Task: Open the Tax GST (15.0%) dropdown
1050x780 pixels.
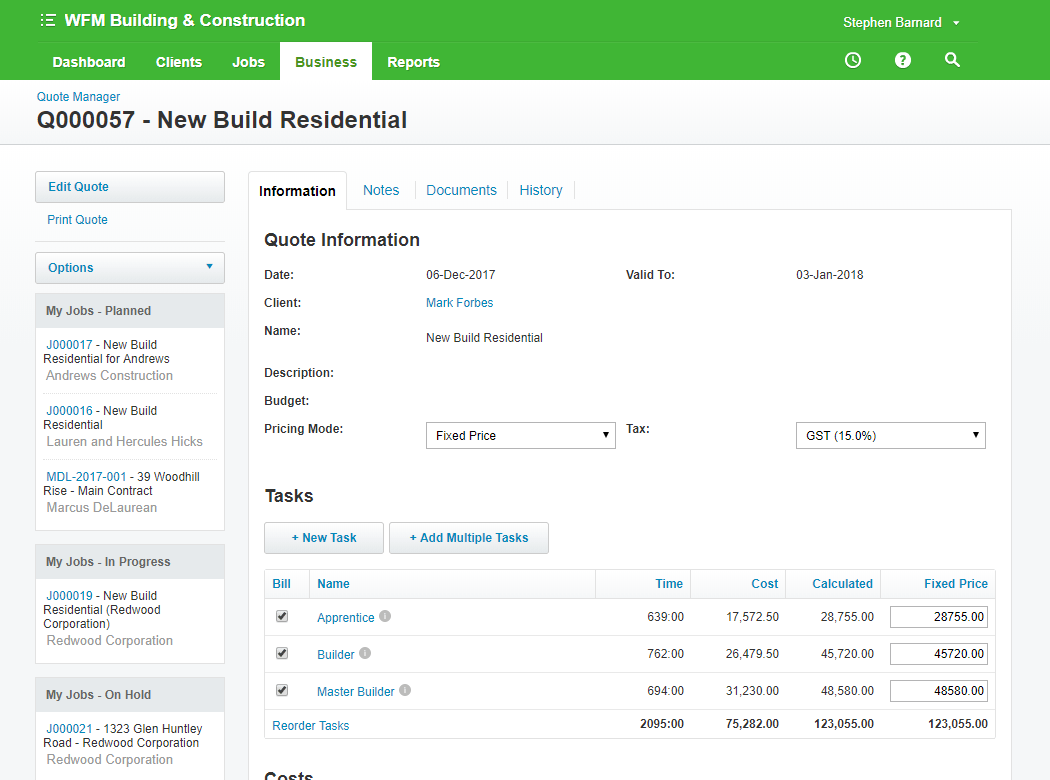Action: [891, 435]
